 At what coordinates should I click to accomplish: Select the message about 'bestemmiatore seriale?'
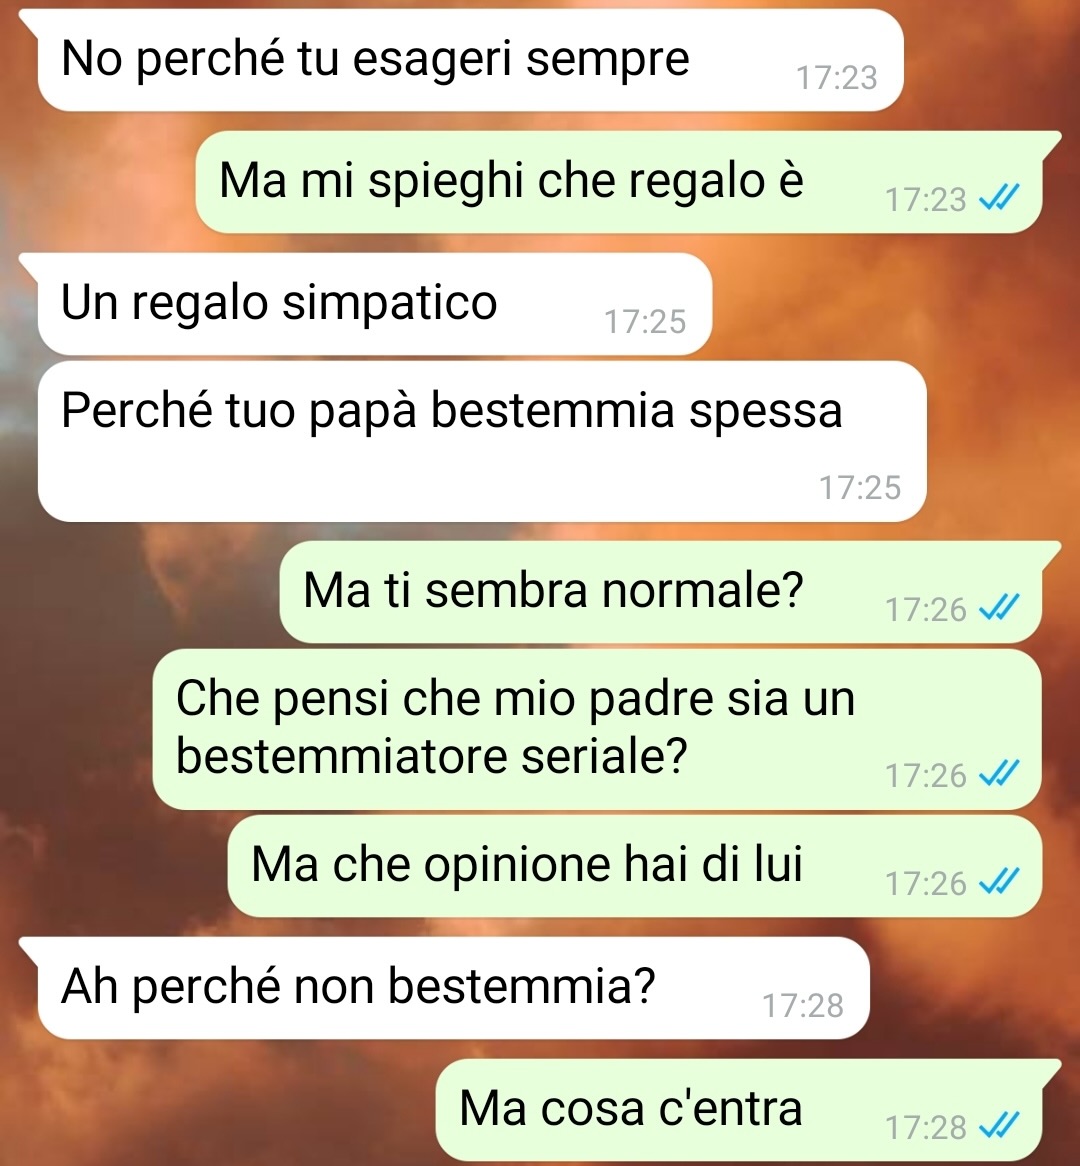coord(597,729)
